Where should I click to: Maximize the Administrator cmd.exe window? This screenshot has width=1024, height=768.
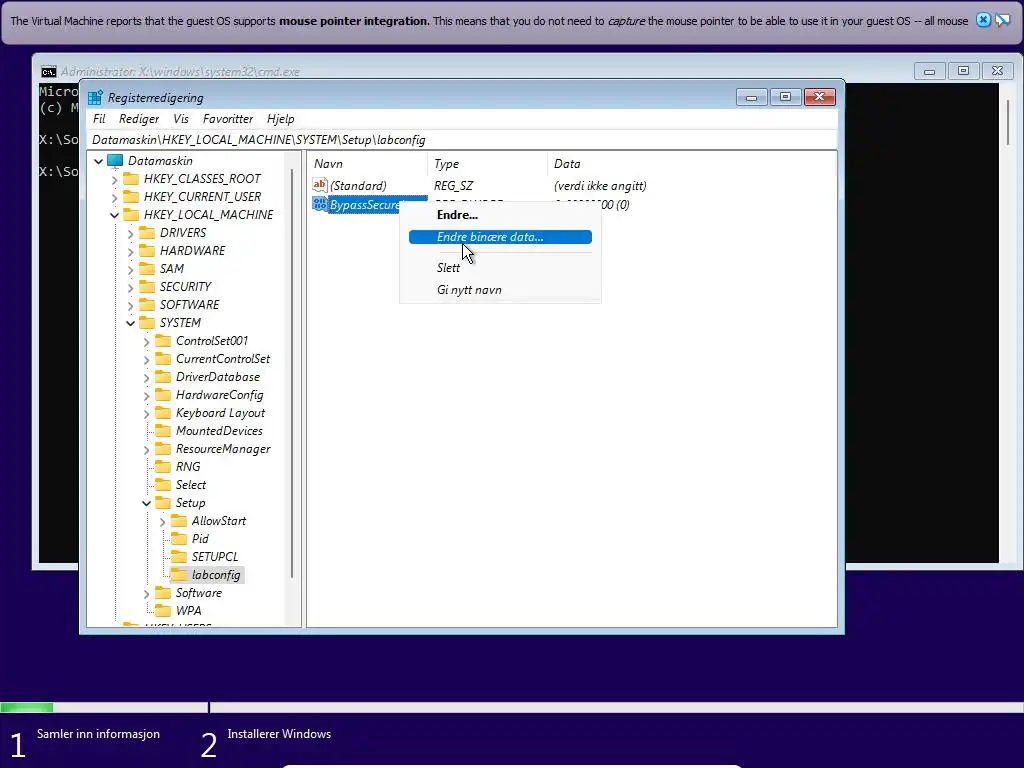963,71
